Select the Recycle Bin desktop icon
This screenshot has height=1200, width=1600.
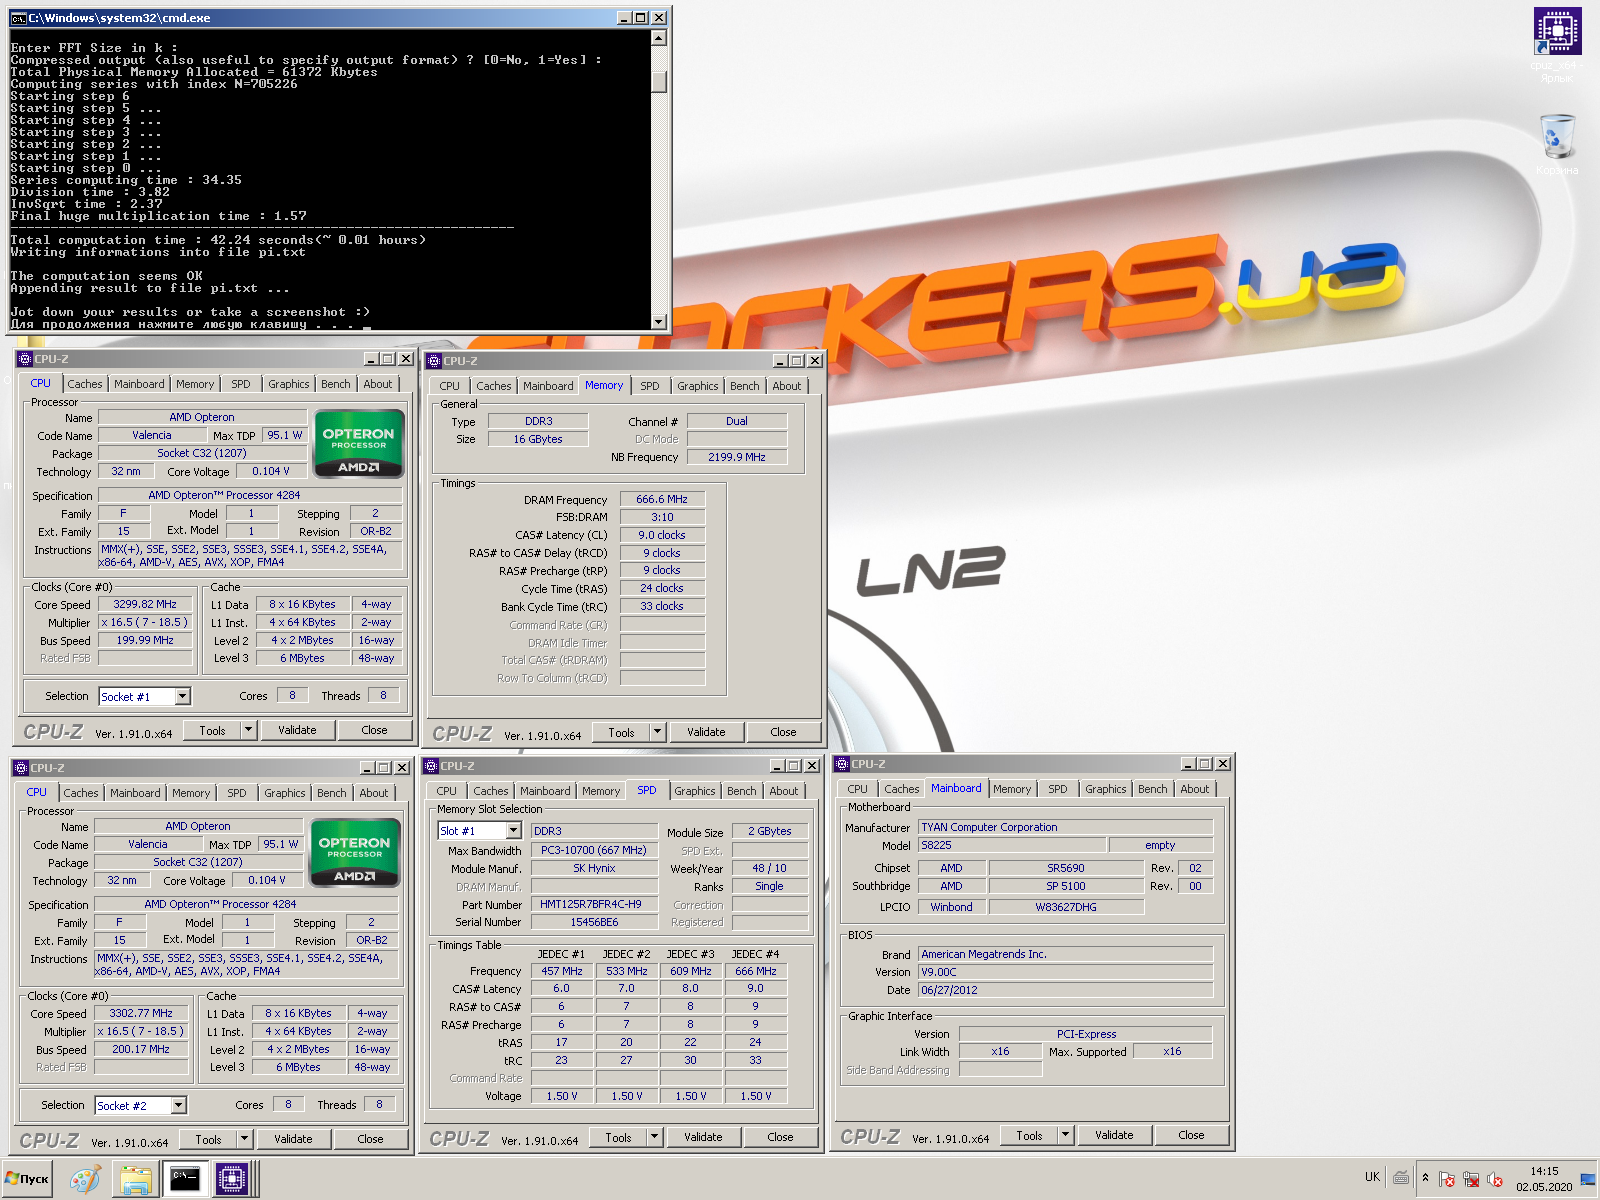click(1557, 137)
